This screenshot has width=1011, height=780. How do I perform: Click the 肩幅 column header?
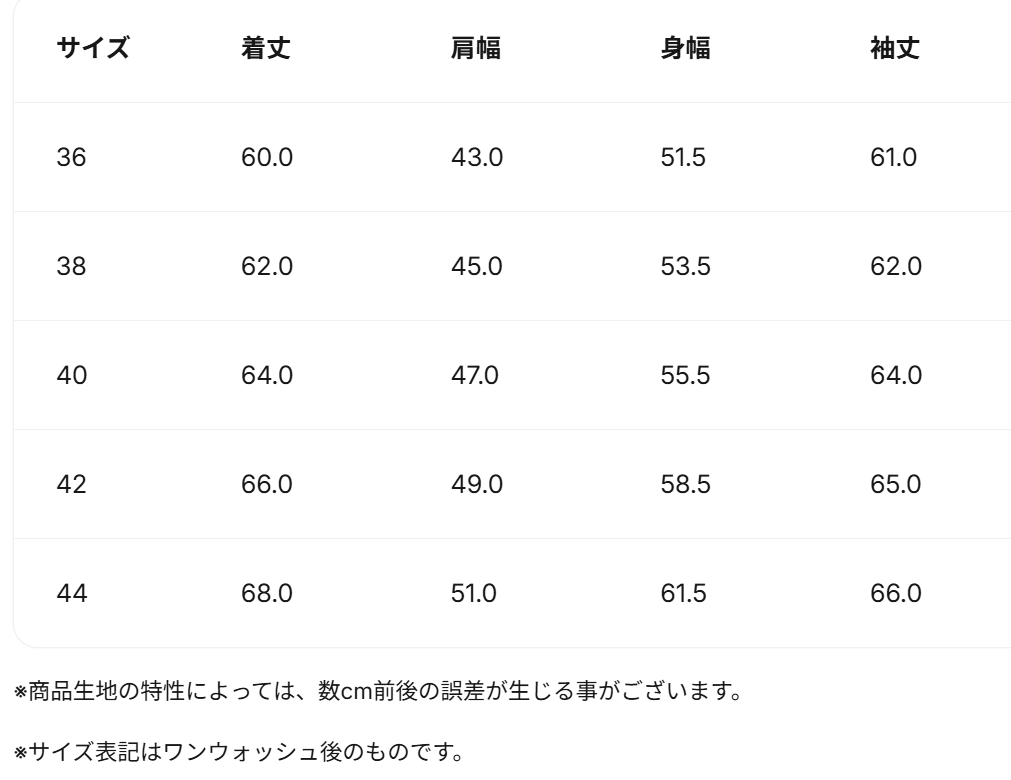[x=476, y=48]
